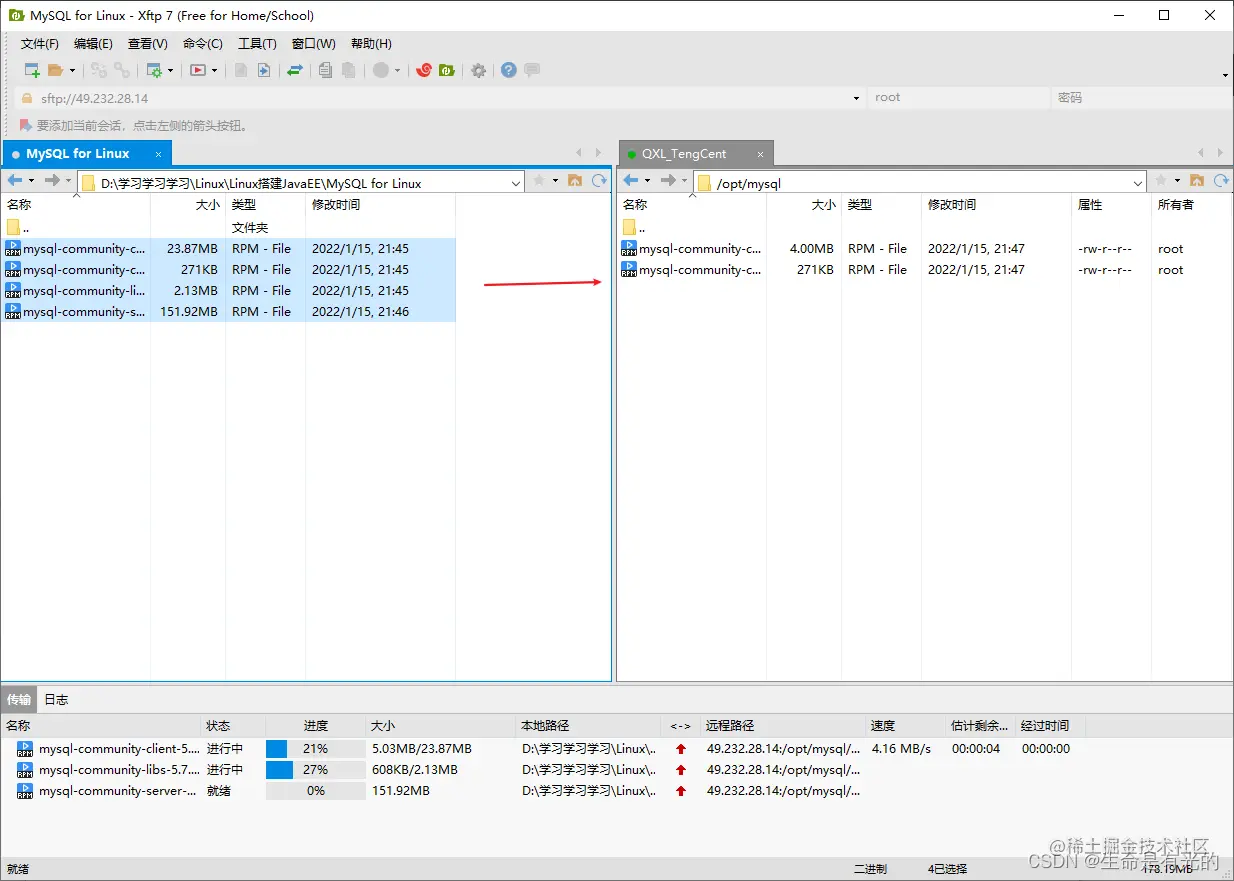
Task: Open the 帮助(H) menu
Action: 371,44
